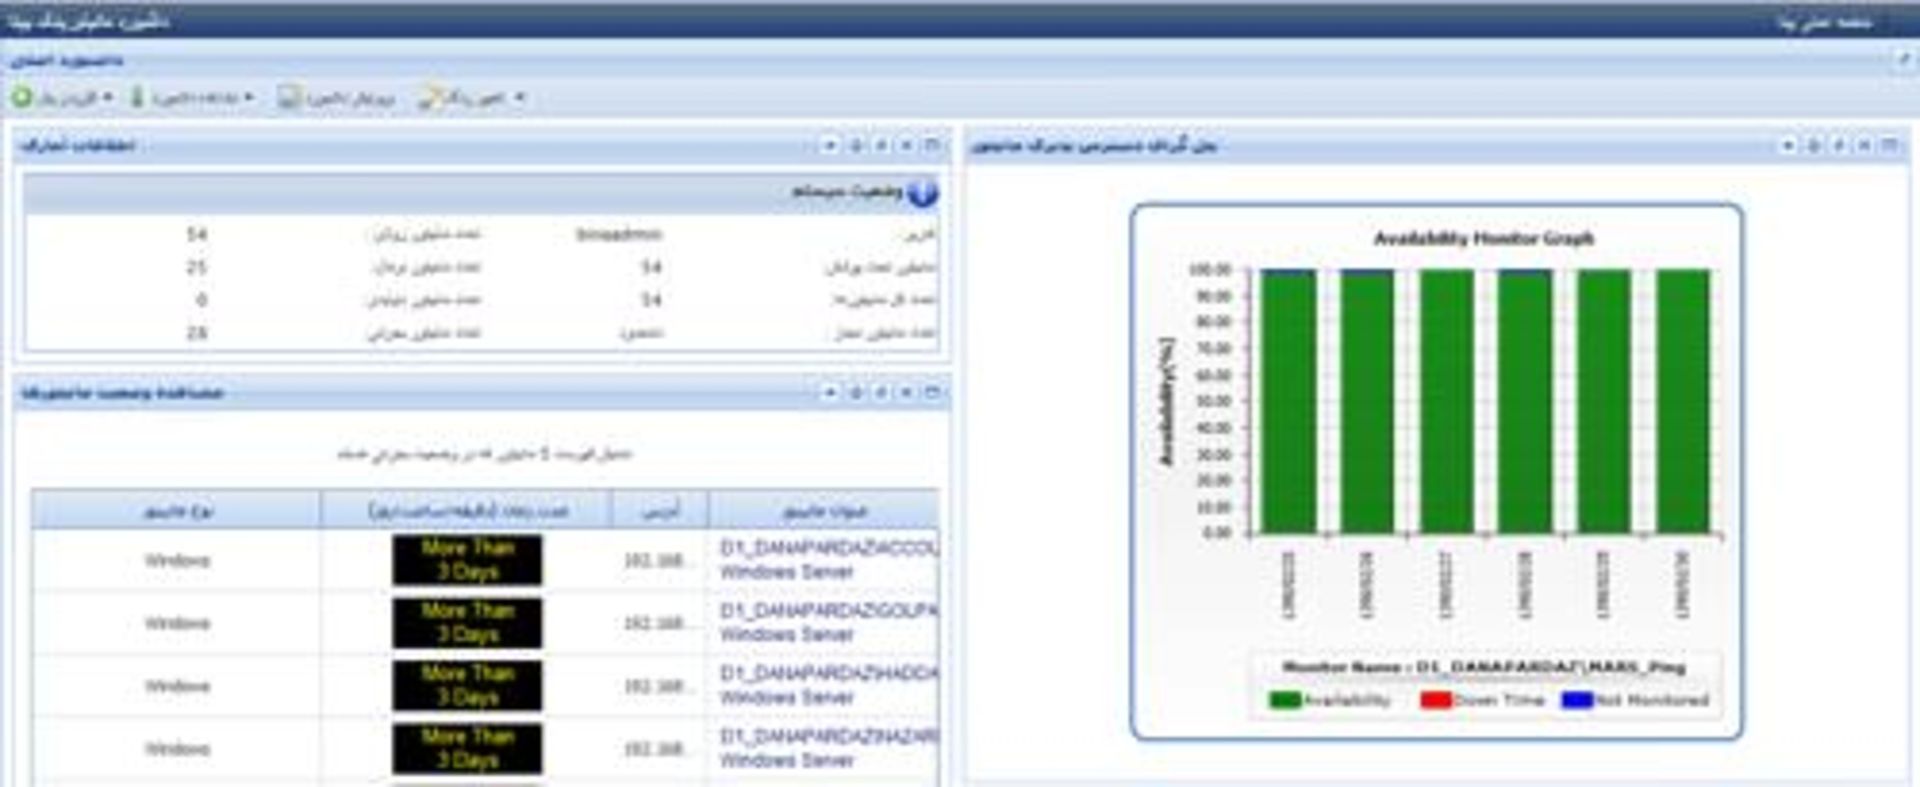This screenshot has height=787, width=1920.
Task: Click the pencil icon in the dashboard toolbar
Action: click(430, 97)
